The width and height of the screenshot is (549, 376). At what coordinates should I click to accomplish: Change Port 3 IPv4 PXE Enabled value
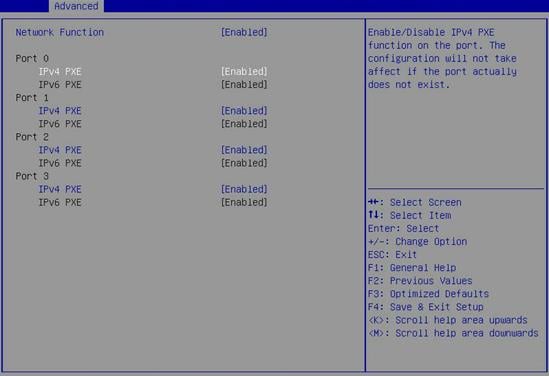(244, 189)
